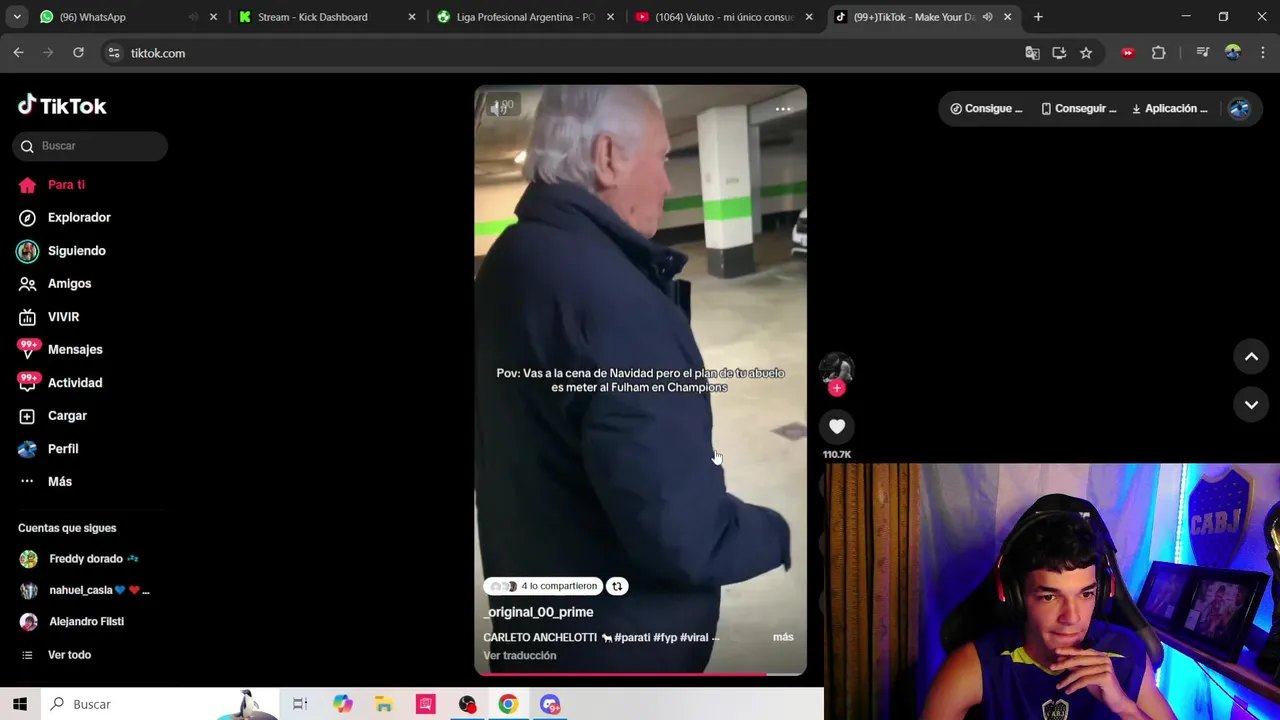Click the tiktok.com address bar
1280x720 pixels.
[x=560, y=53]
